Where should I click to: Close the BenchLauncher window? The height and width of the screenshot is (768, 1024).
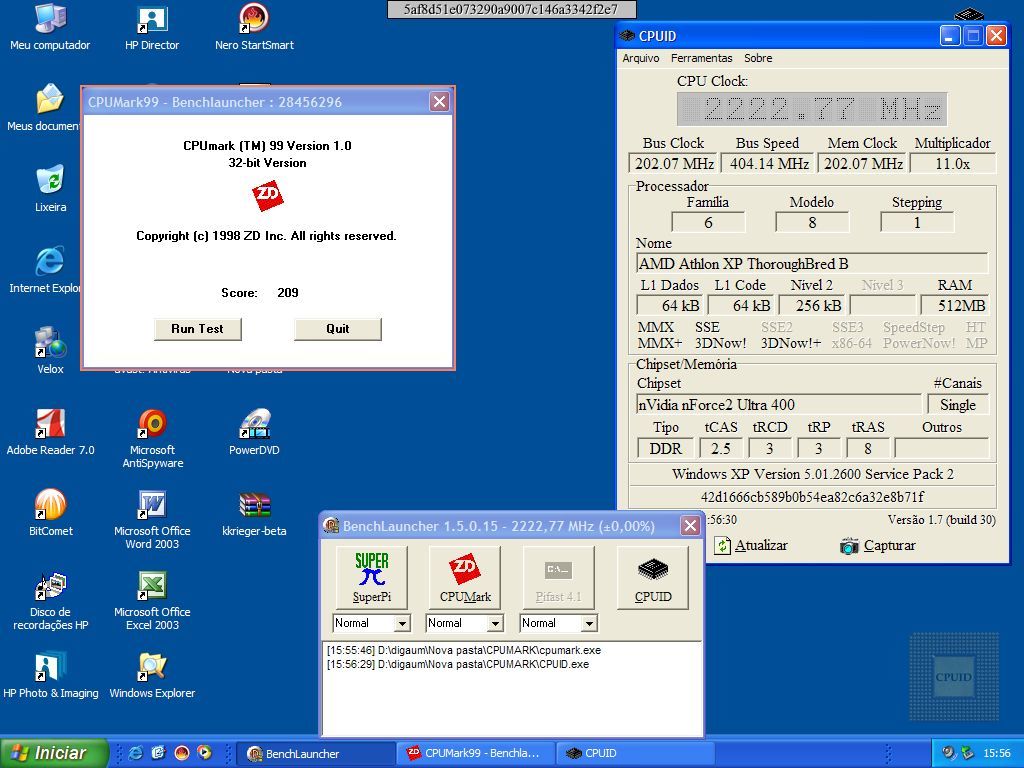[x=690, y=526]
